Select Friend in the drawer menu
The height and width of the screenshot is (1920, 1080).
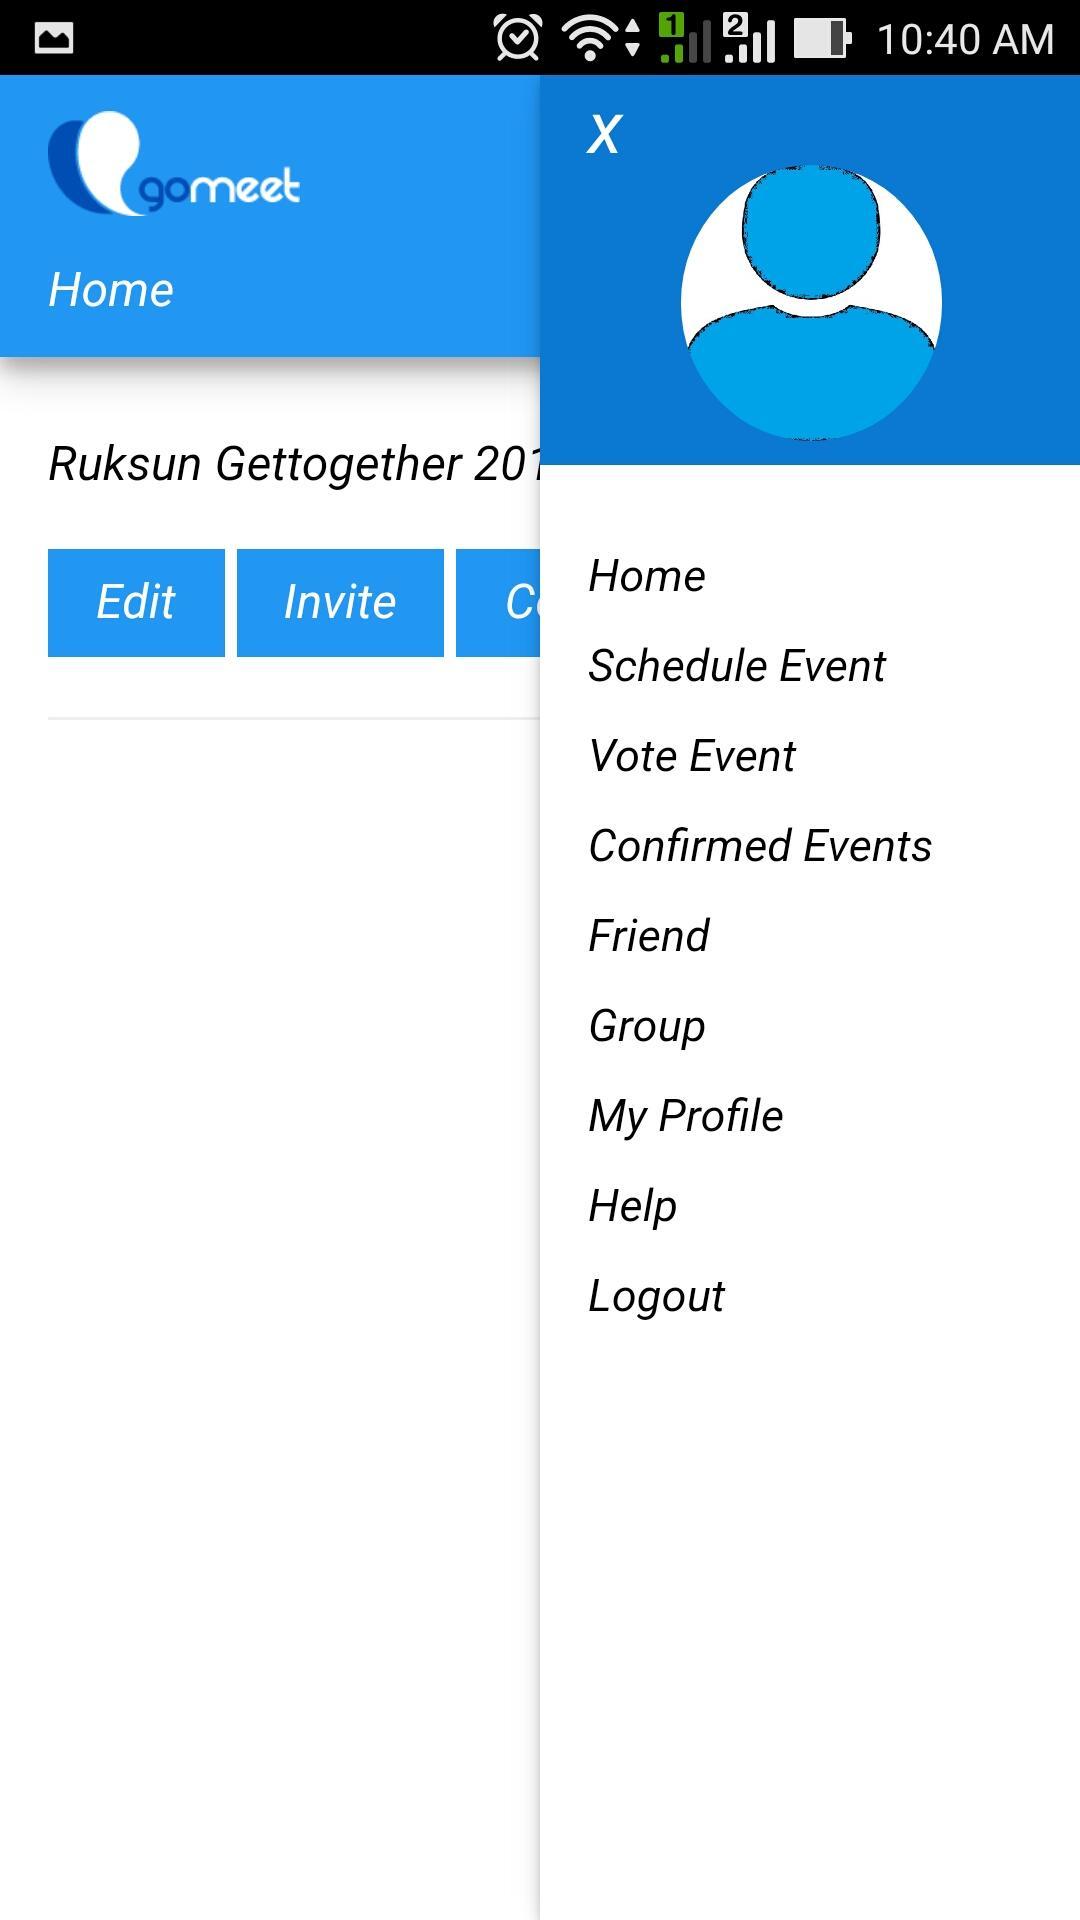tap(649, 936)
